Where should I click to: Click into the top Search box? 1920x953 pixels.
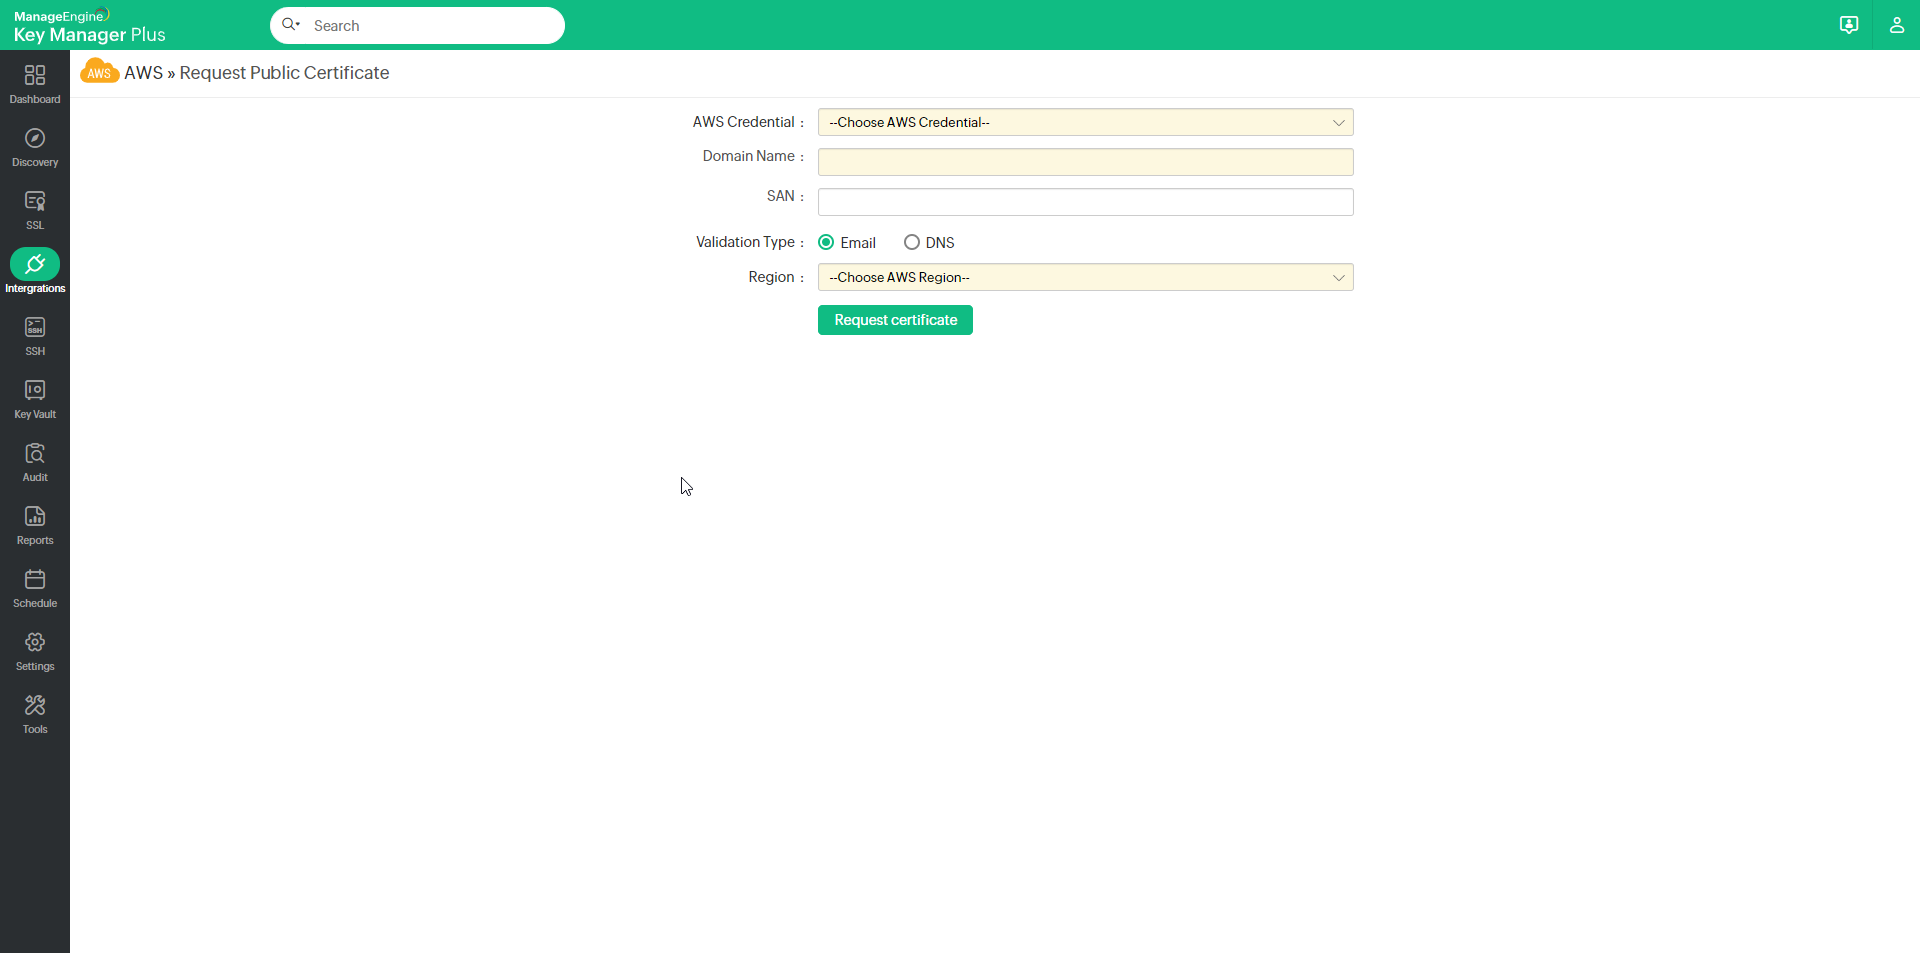pos(417,25)
